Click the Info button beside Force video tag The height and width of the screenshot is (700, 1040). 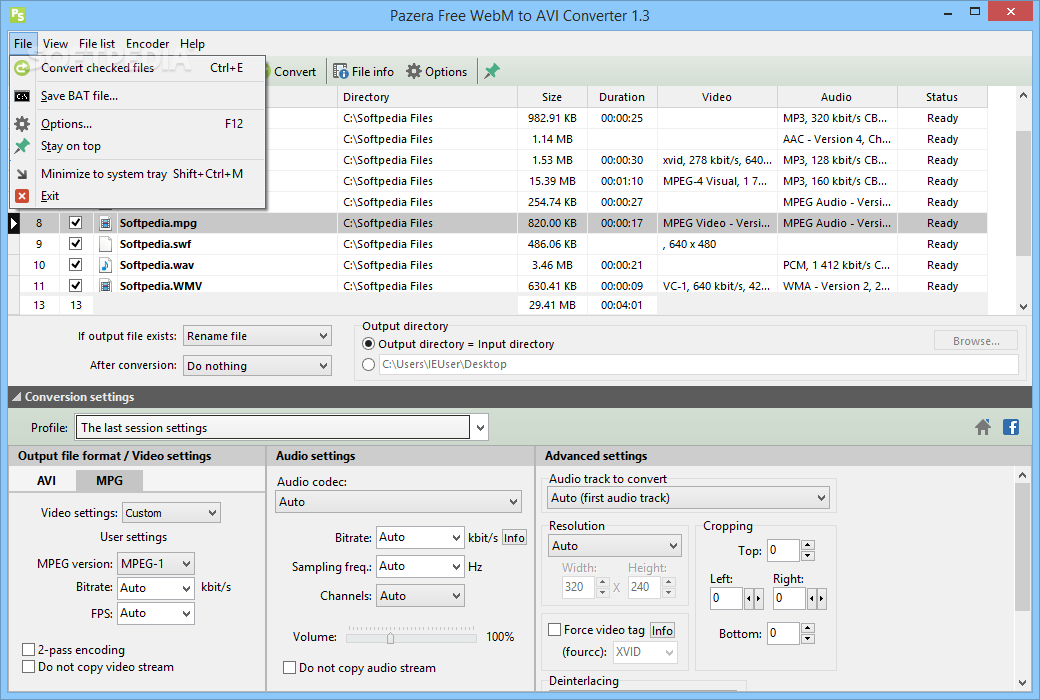click(x=662, y=630)
